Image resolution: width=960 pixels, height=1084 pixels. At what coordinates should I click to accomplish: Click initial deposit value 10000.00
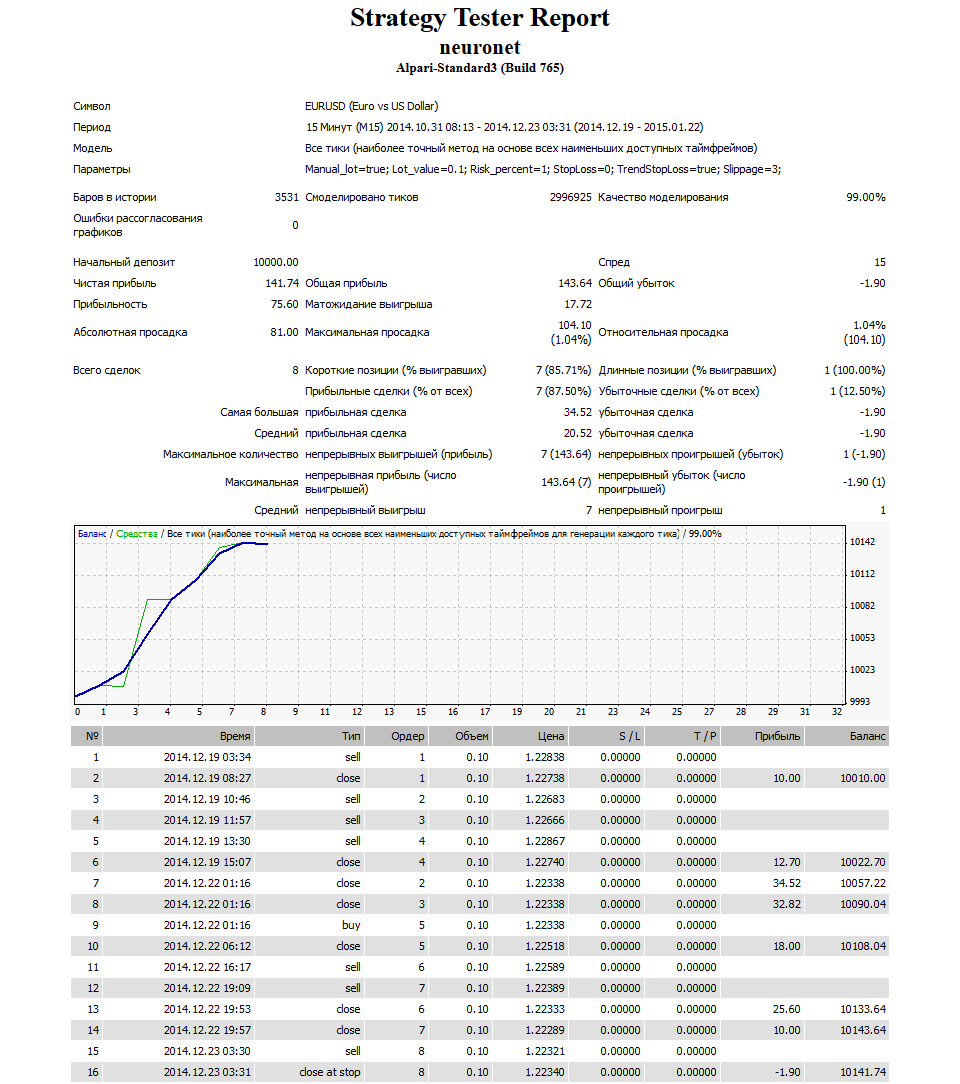(x=276, y=262)
